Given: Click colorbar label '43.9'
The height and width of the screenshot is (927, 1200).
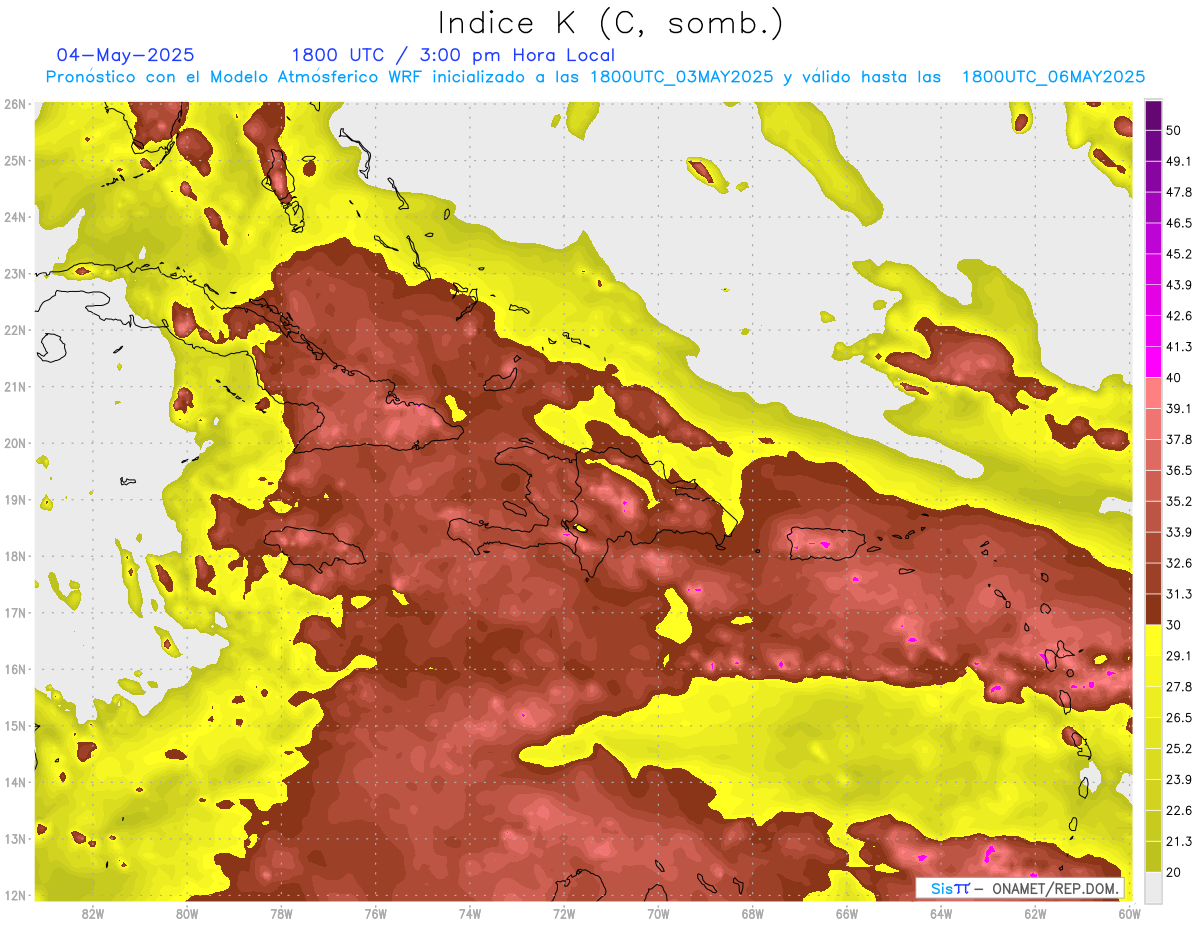Looking at the screenshot, I should click(1179, 285).
